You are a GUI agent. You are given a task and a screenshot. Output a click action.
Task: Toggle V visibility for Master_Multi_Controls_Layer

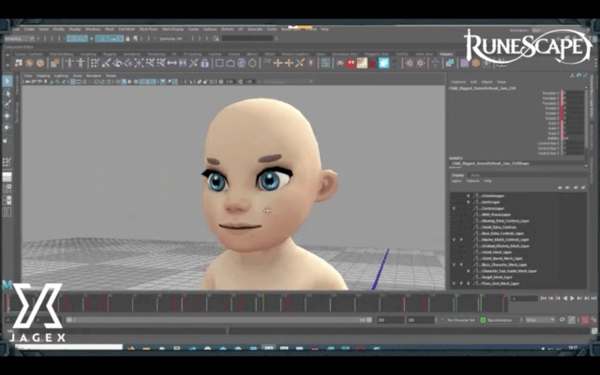[454, 240]
